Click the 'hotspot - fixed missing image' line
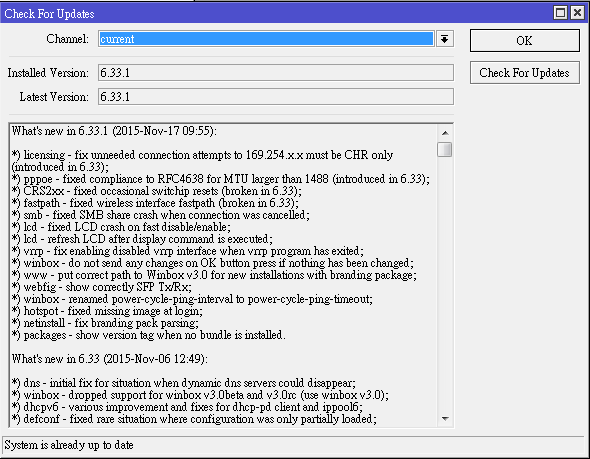The height and width of the screenshot is (459, 590). point(107,311)
